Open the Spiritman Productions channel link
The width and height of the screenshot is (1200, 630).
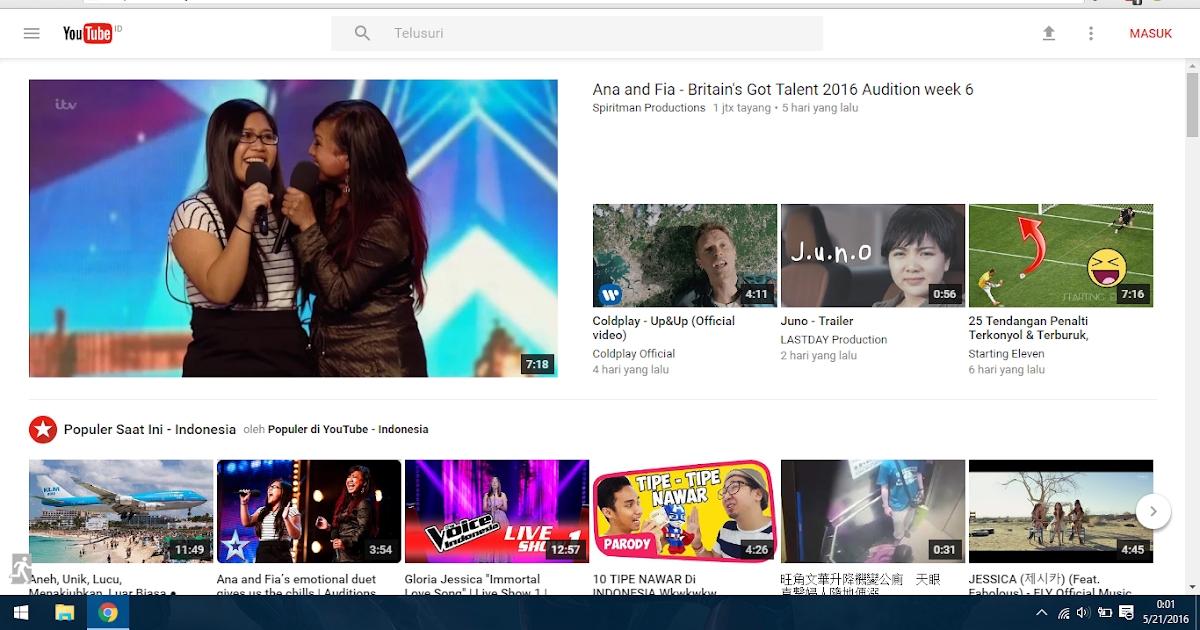[648, 107]
